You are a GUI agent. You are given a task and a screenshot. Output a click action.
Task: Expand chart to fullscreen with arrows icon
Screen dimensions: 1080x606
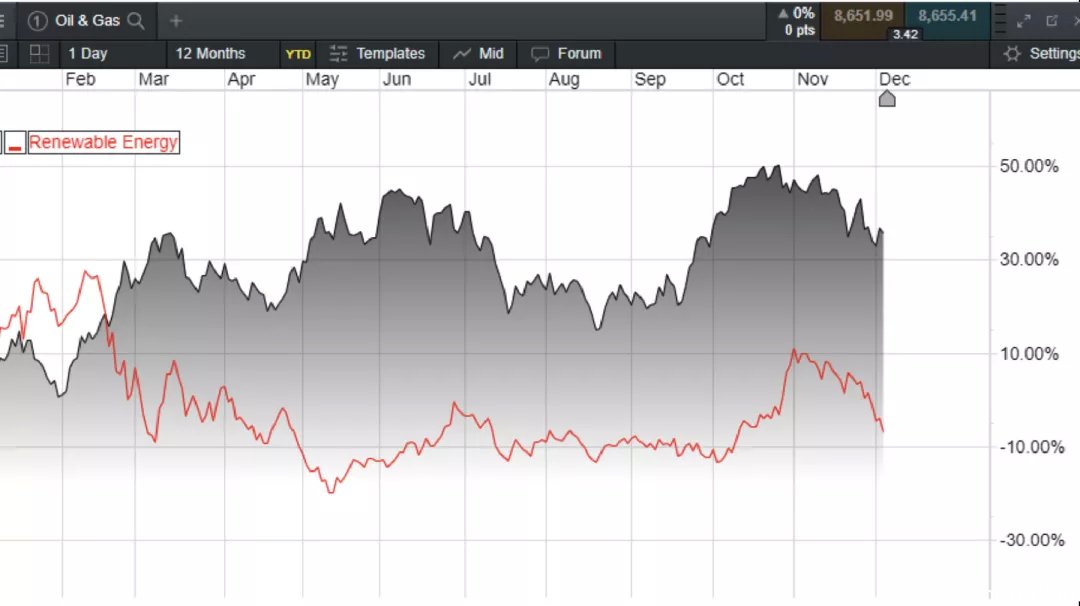coord(1024,21)
